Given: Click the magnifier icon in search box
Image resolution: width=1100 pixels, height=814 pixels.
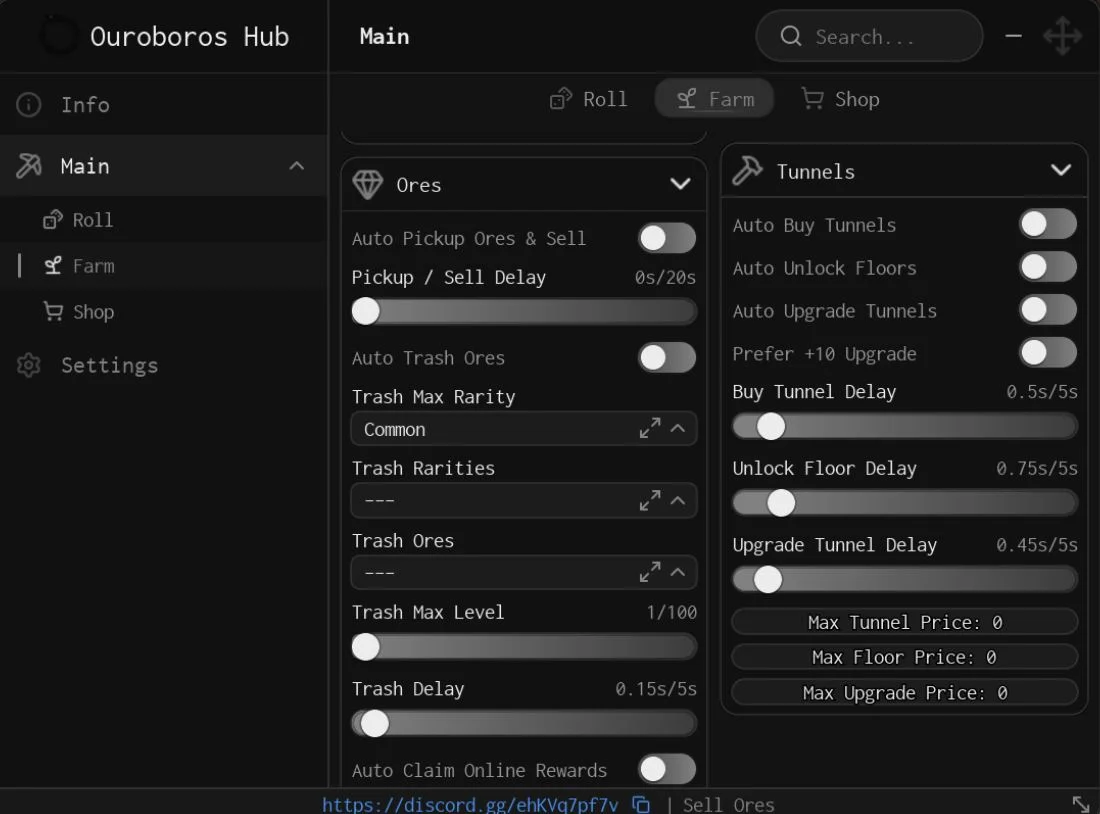Looking at the screenshot, I should click(x=791, y=36).
